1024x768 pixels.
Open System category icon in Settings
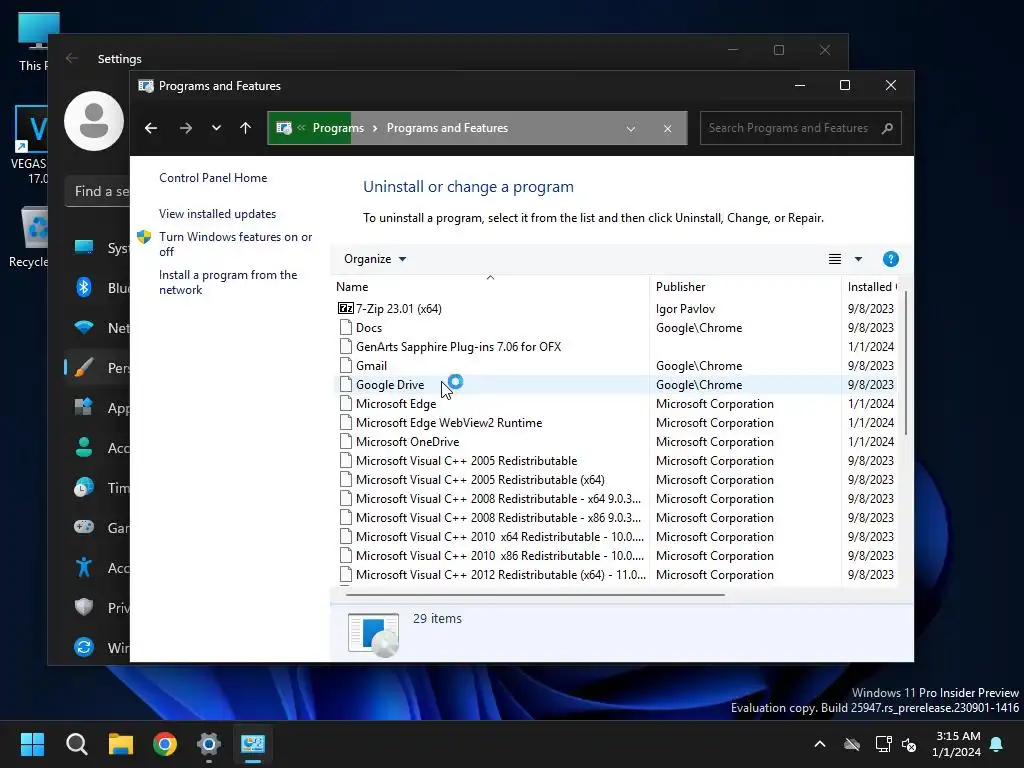pyautogui.click(x=84, y=248)
